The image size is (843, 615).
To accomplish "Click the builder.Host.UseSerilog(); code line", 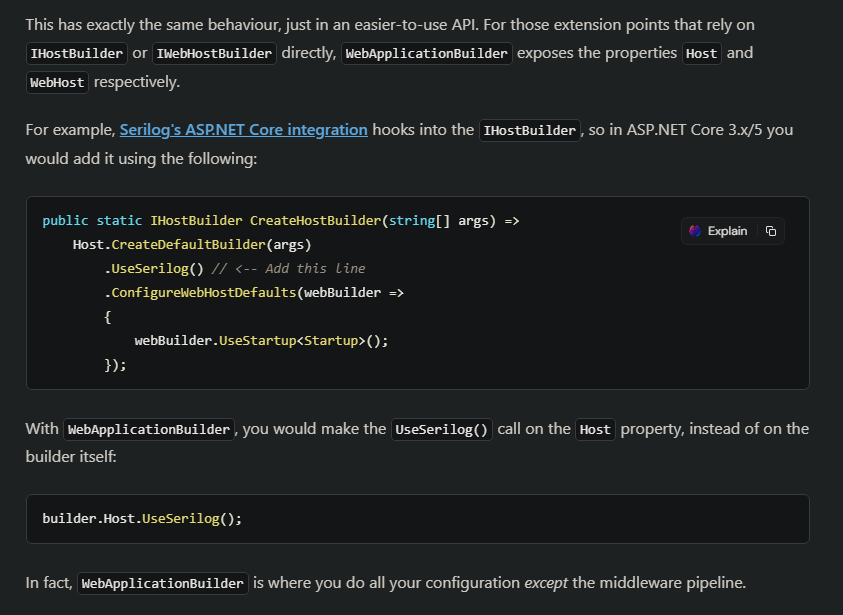I will click(142, 519).
